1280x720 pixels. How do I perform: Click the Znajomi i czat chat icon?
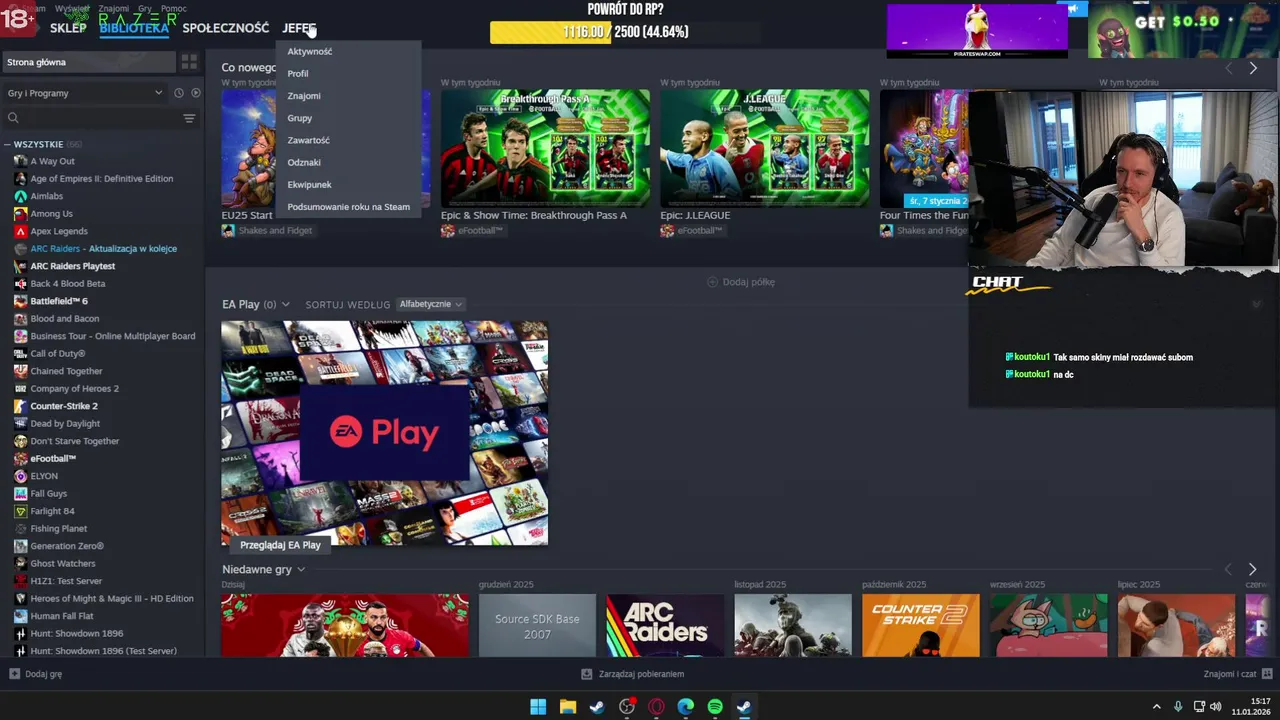pos(1267,674)
